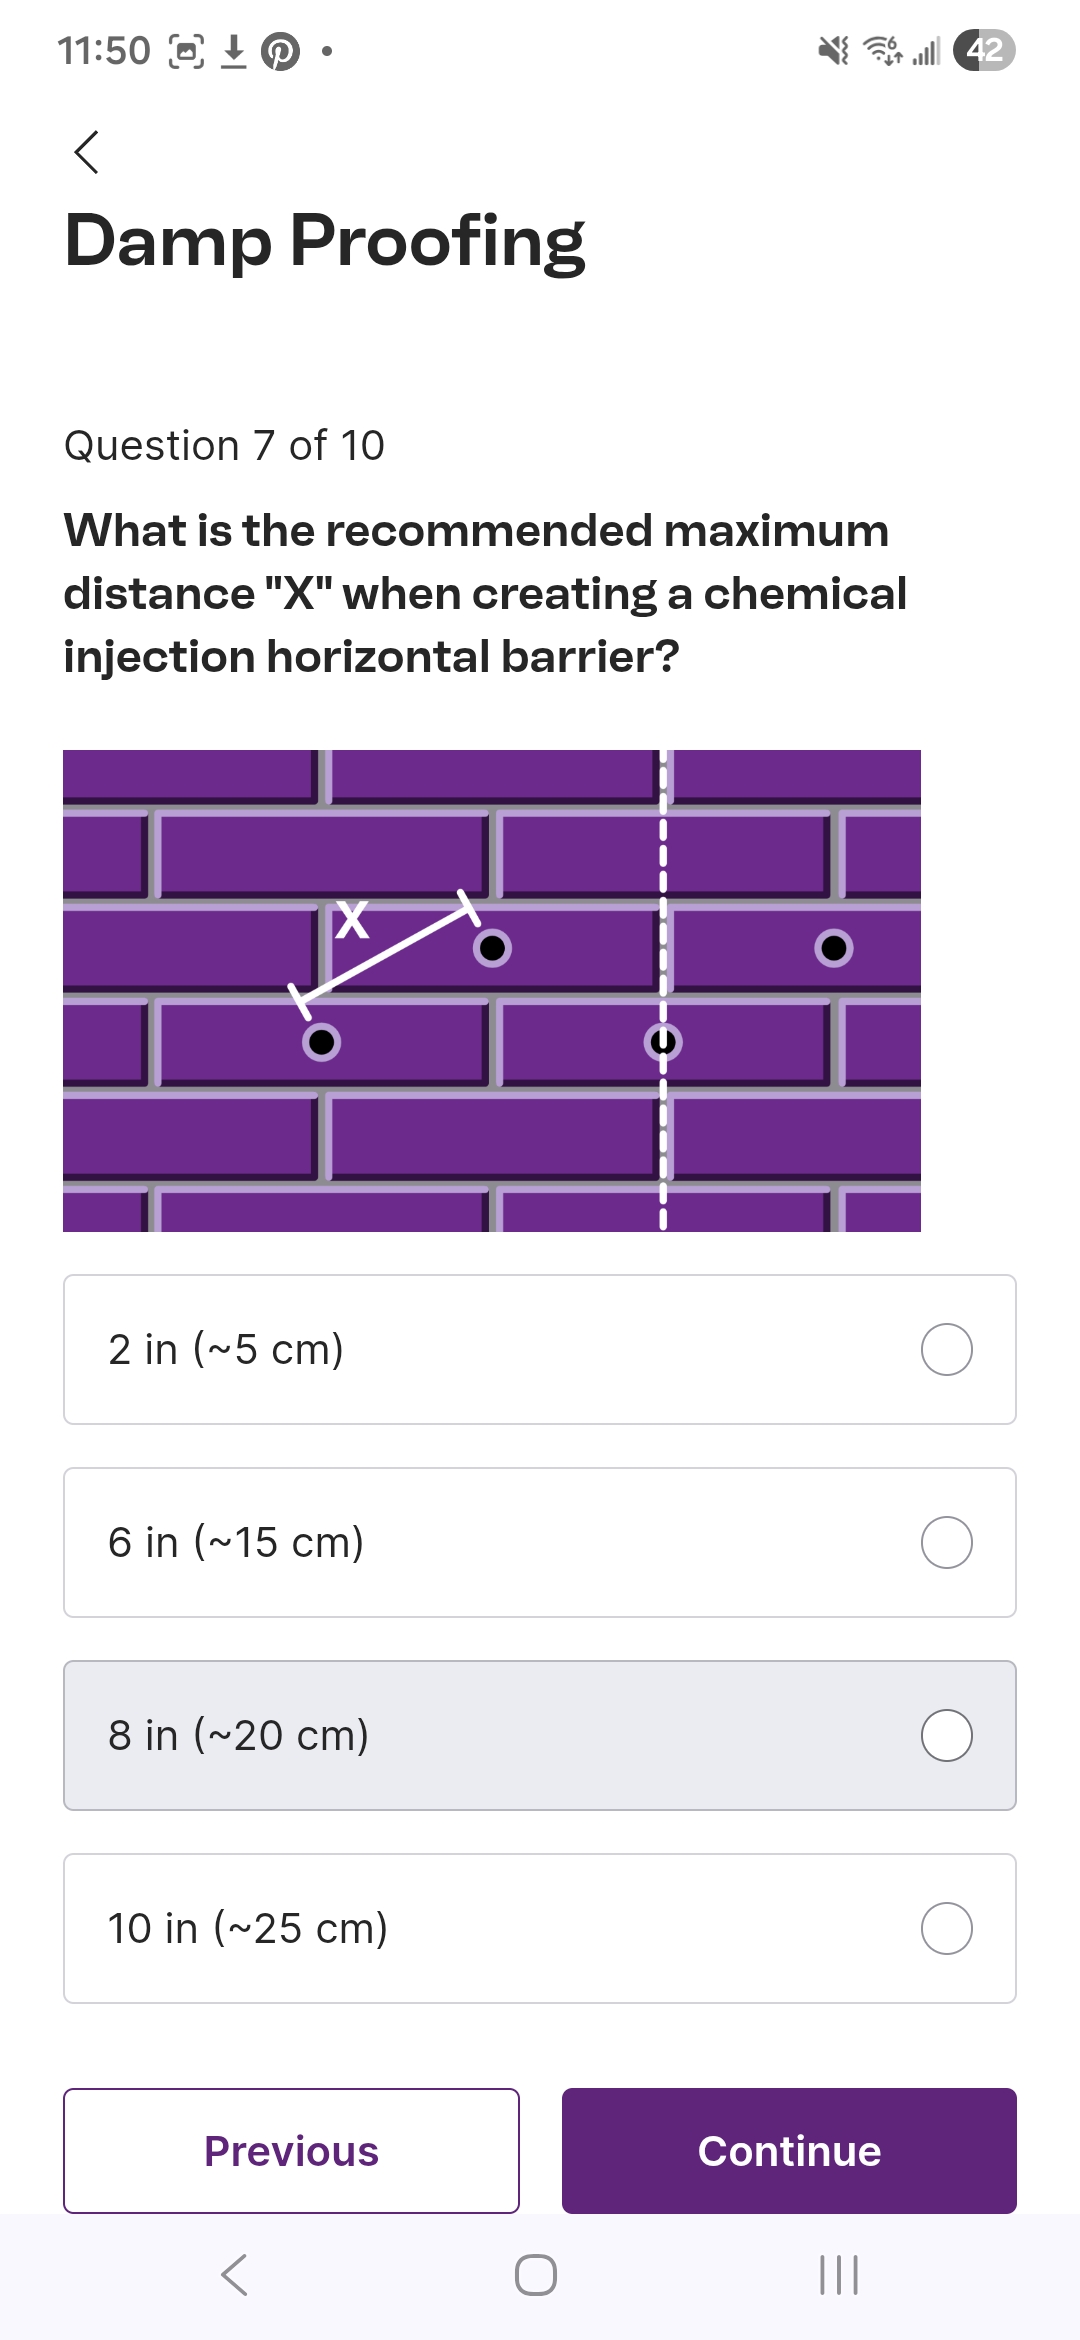Viewport: 1080px width, 2340px height.
Task: Tap the back arrow above Damp Proofing
Action: pyautogui.click(x=87, y=152)
